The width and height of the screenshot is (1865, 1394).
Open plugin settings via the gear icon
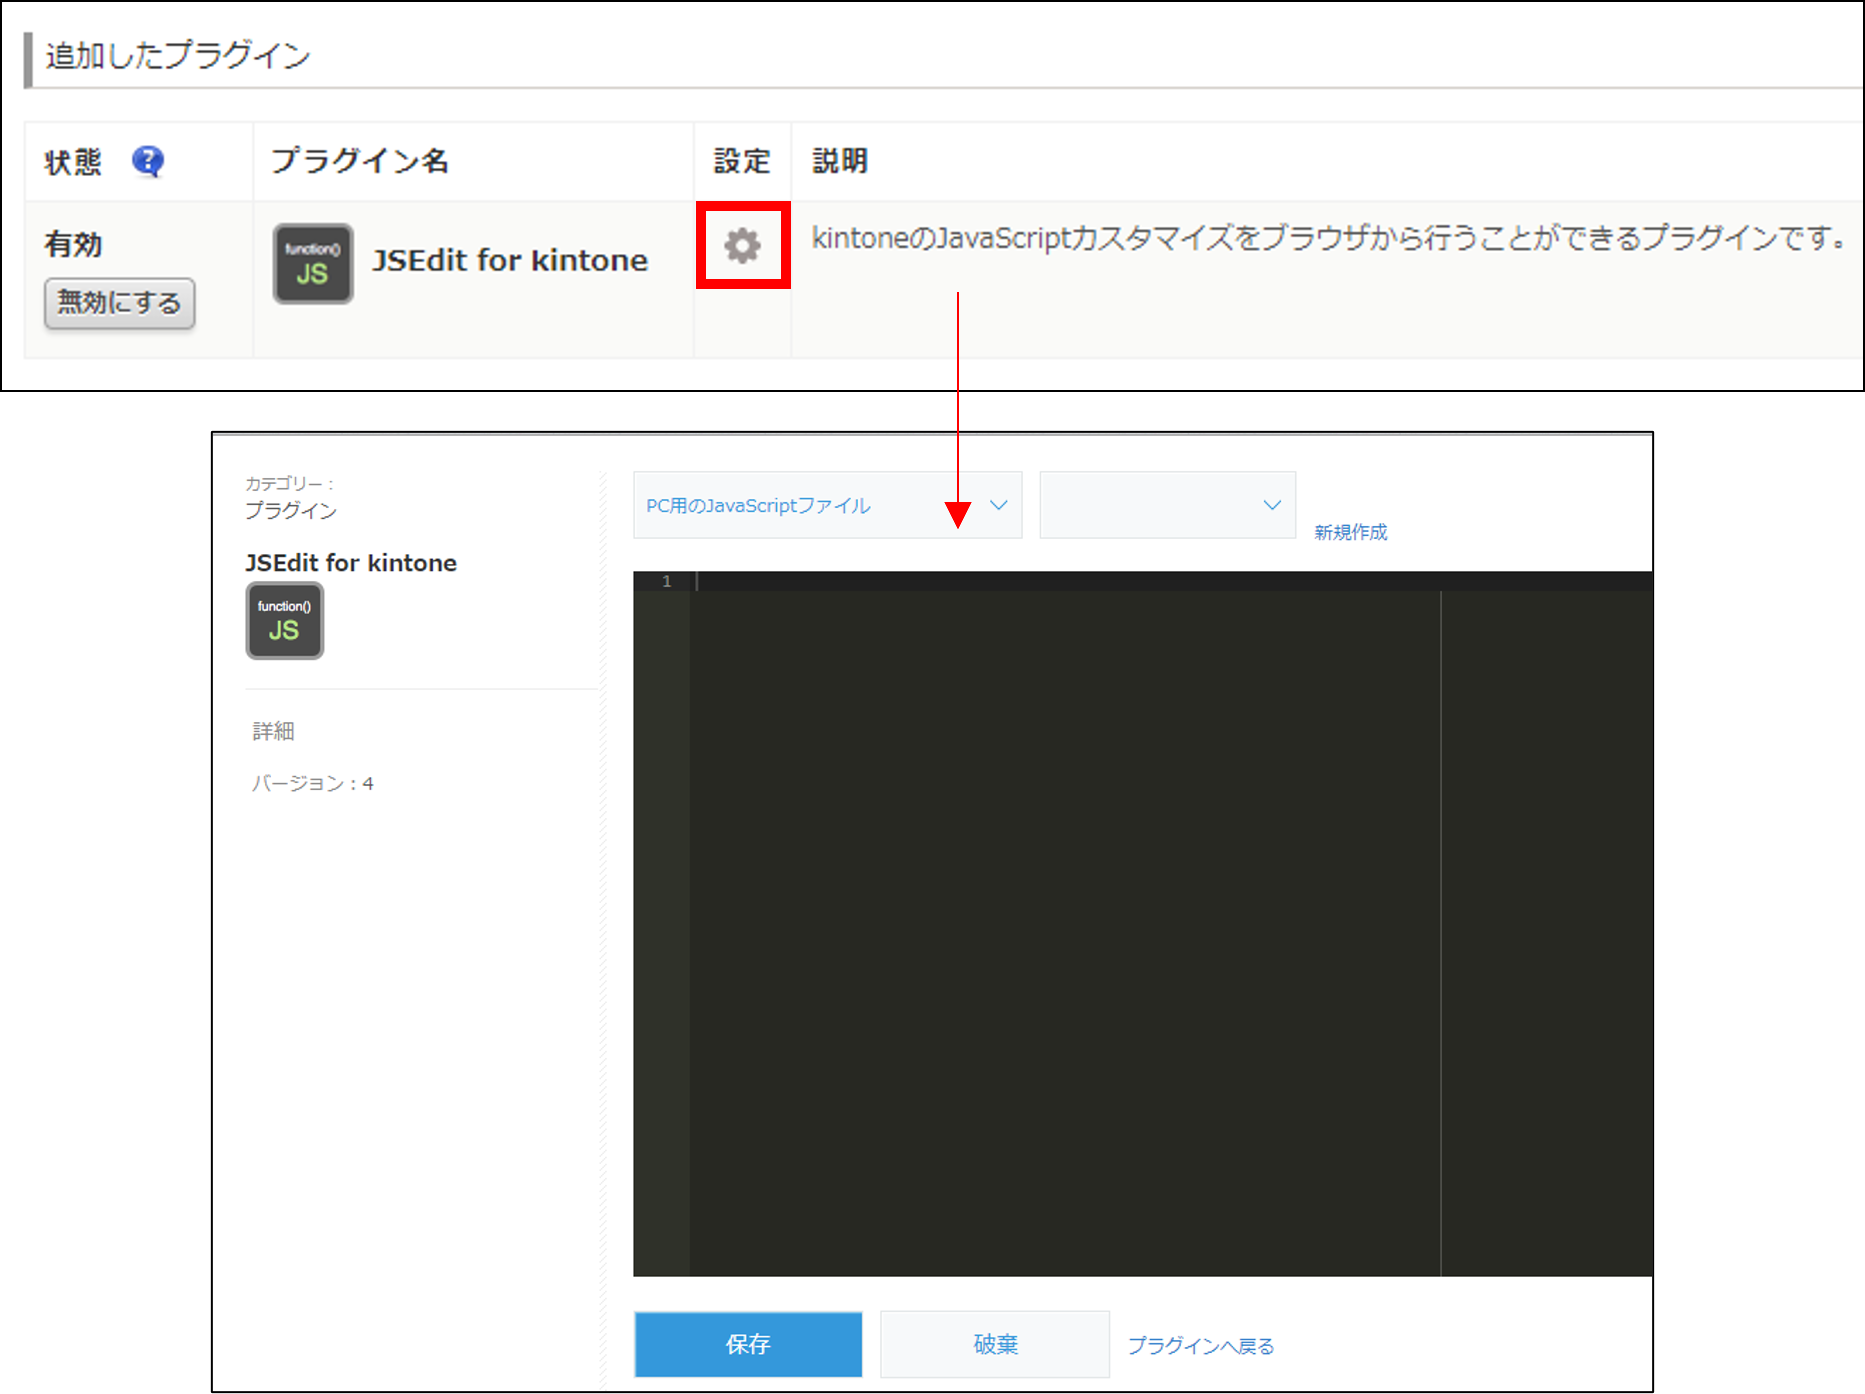[742, 245]
